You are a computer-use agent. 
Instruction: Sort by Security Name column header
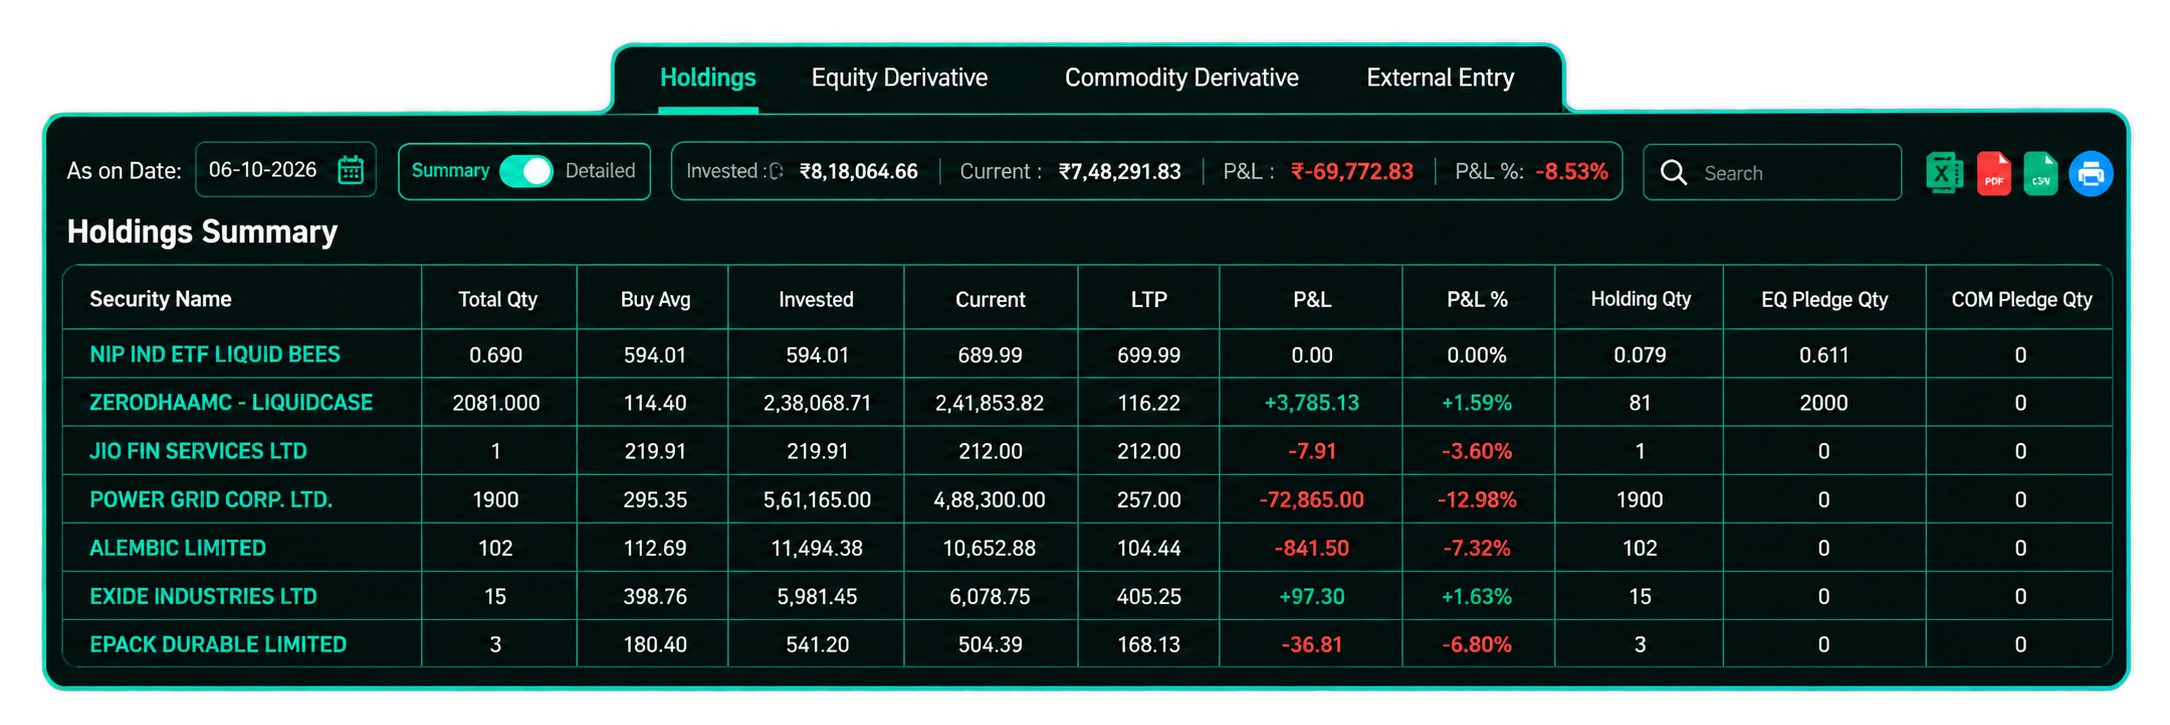(x=160, y=299)
